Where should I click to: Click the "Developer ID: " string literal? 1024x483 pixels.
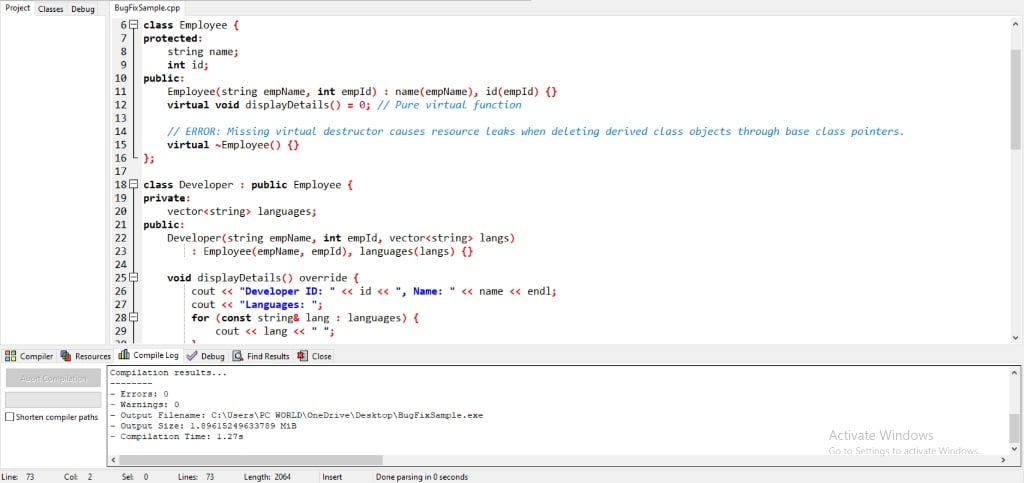pyautogui.click(x=289, y=291)
